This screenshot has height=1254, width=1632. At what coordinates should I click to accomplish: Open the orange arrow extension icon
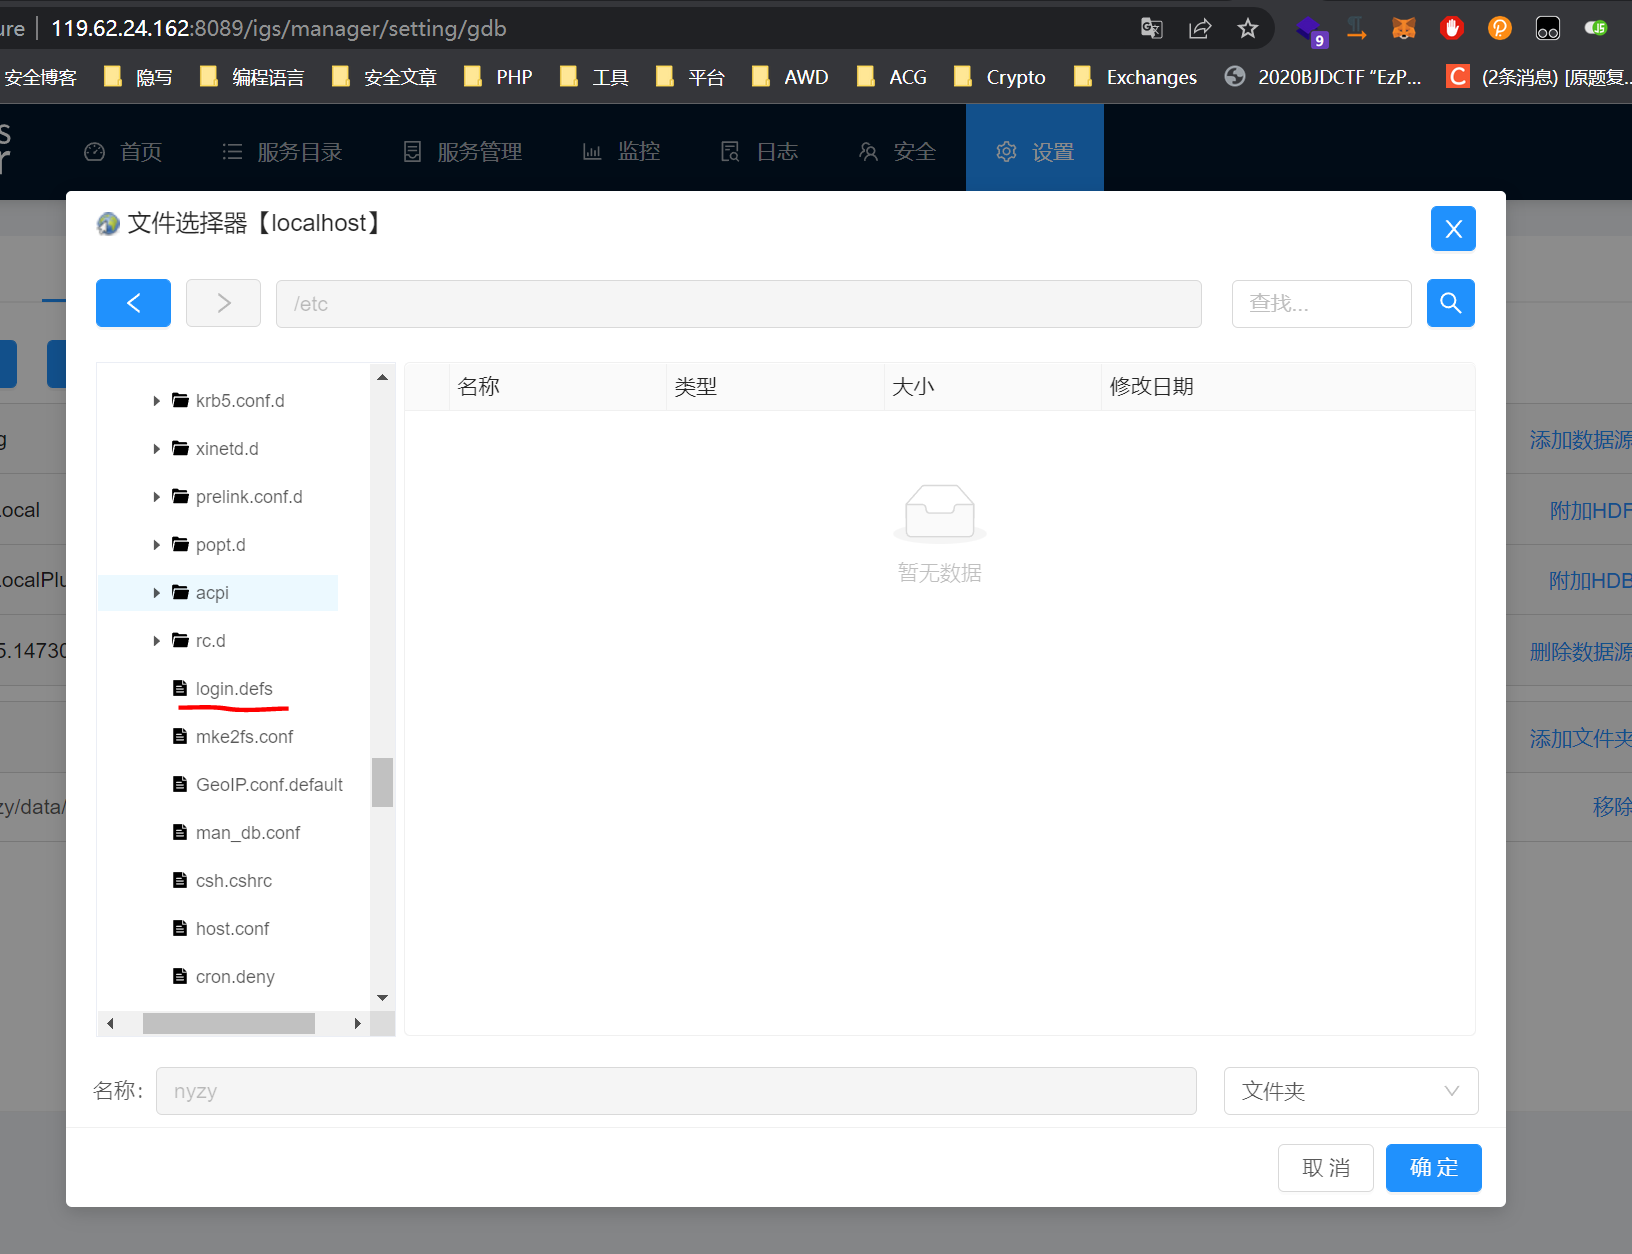[1357, 28]
